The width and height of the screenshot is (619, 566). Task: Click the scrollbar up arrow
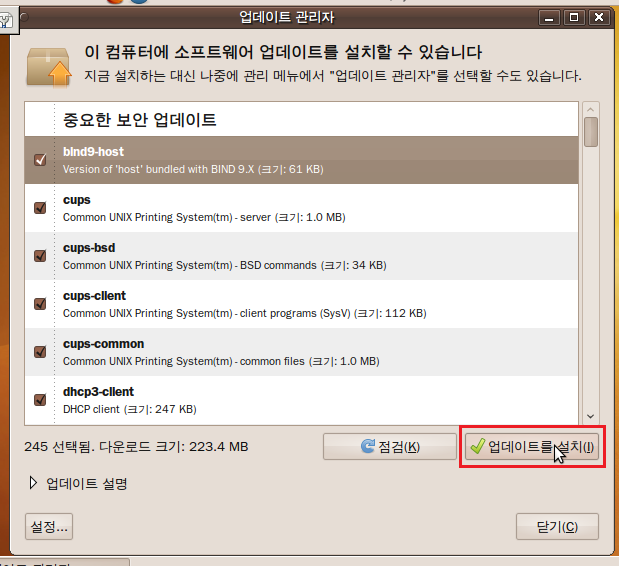tap(591, 109)
